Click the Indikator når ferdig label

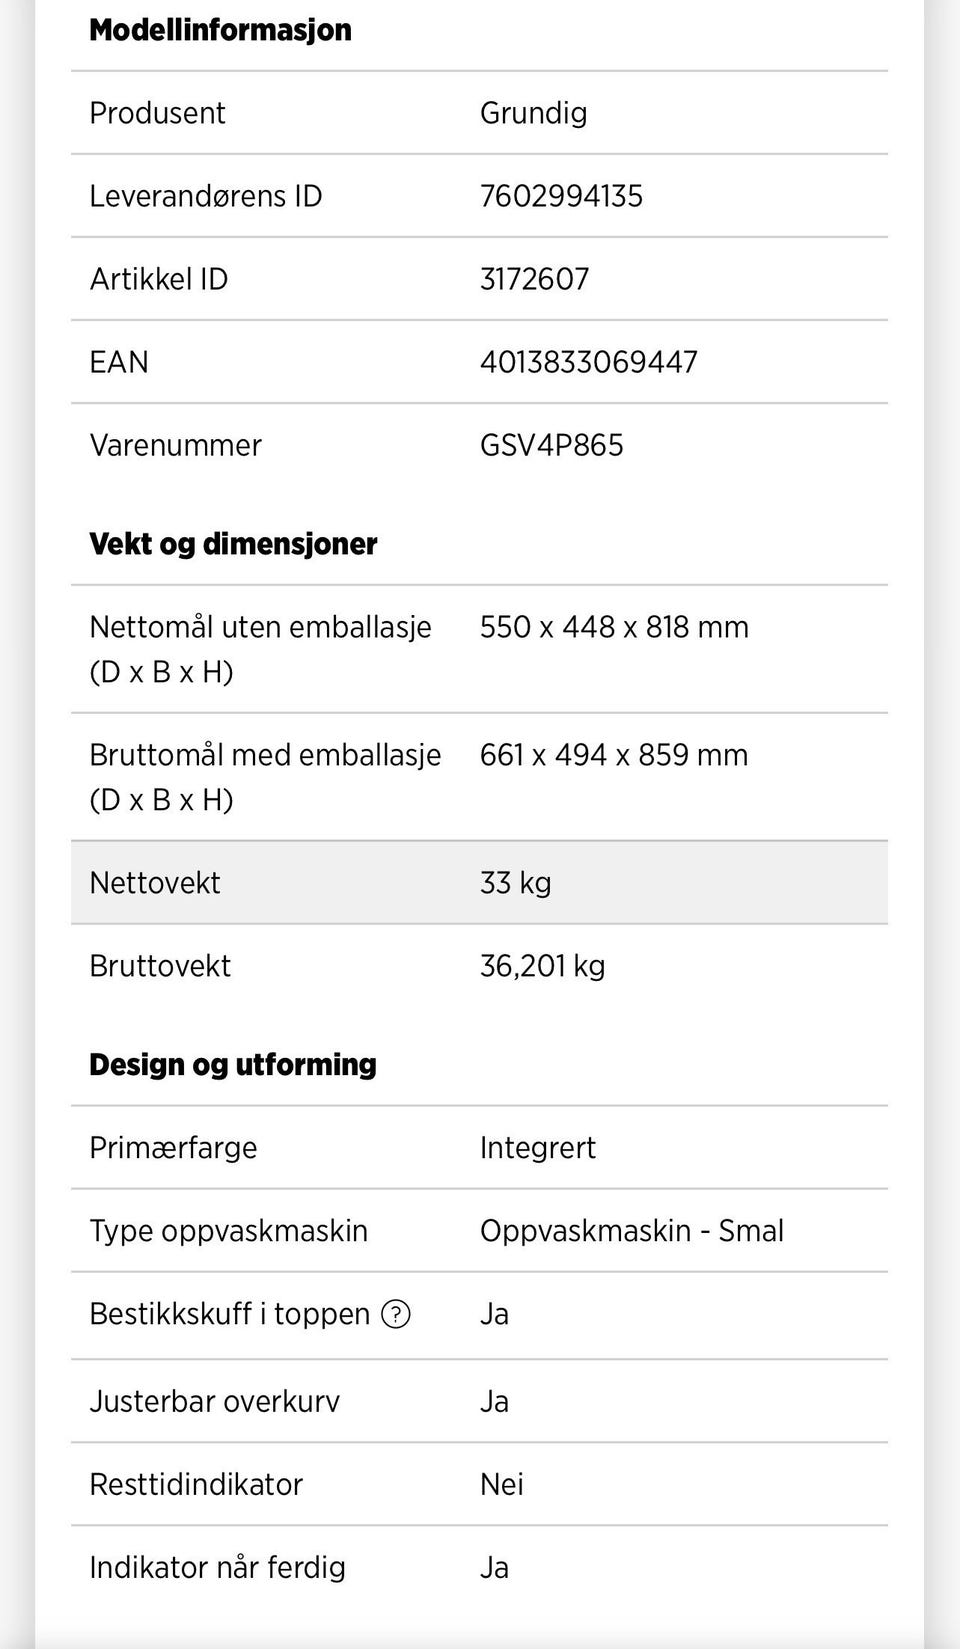click(x=217, y=1568)
